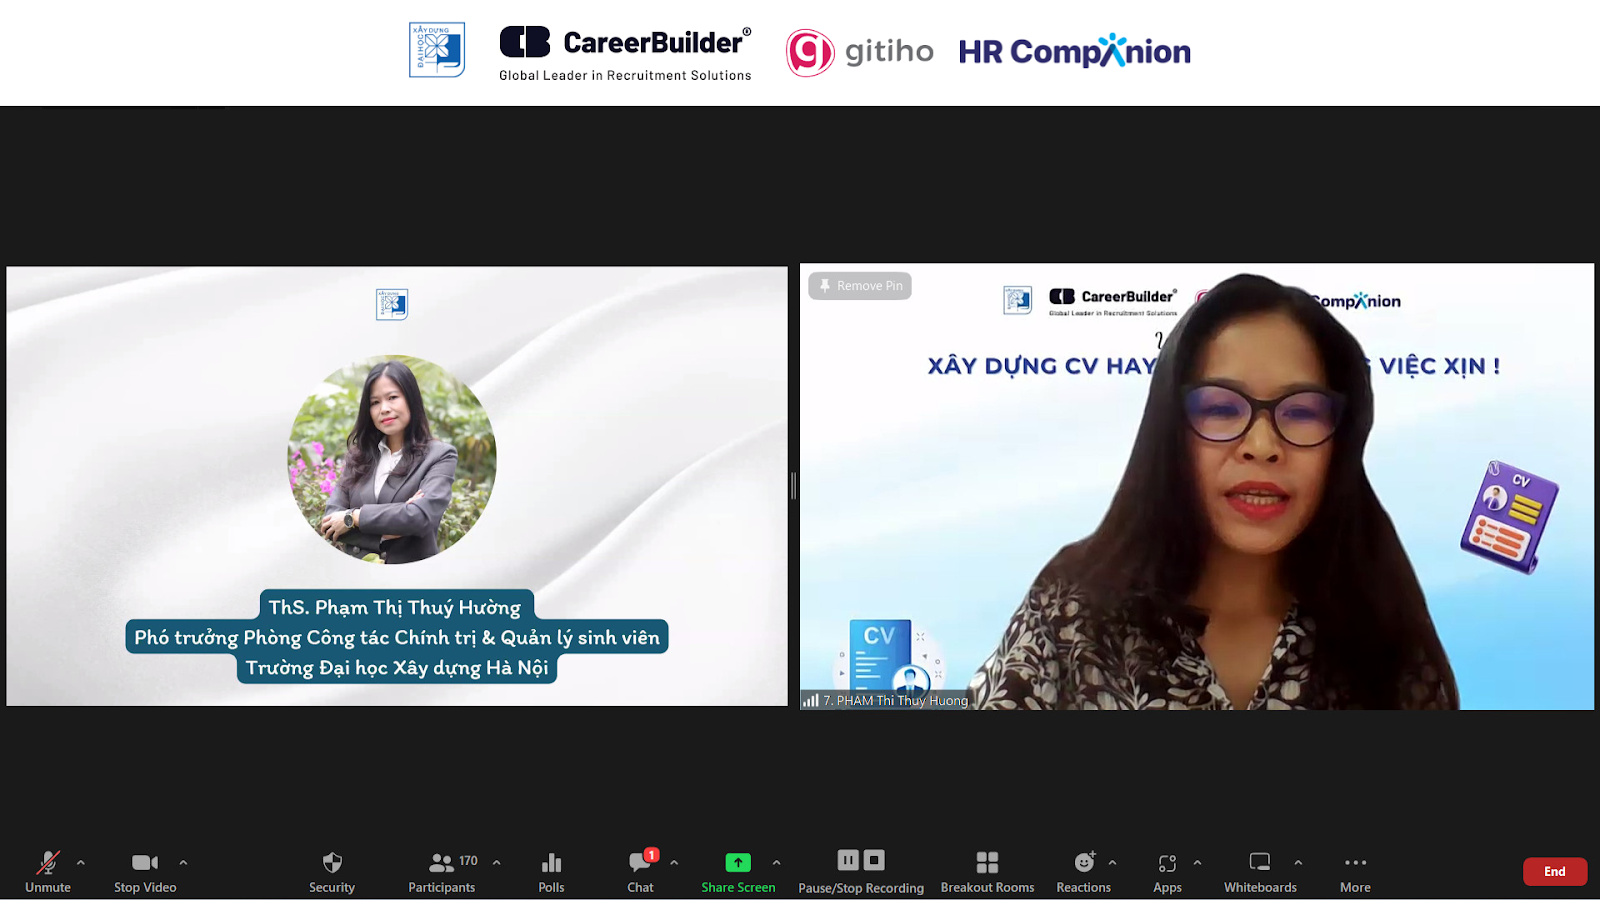
Task: Click the university crest logo in banner
Action: (x=437, y=50)
